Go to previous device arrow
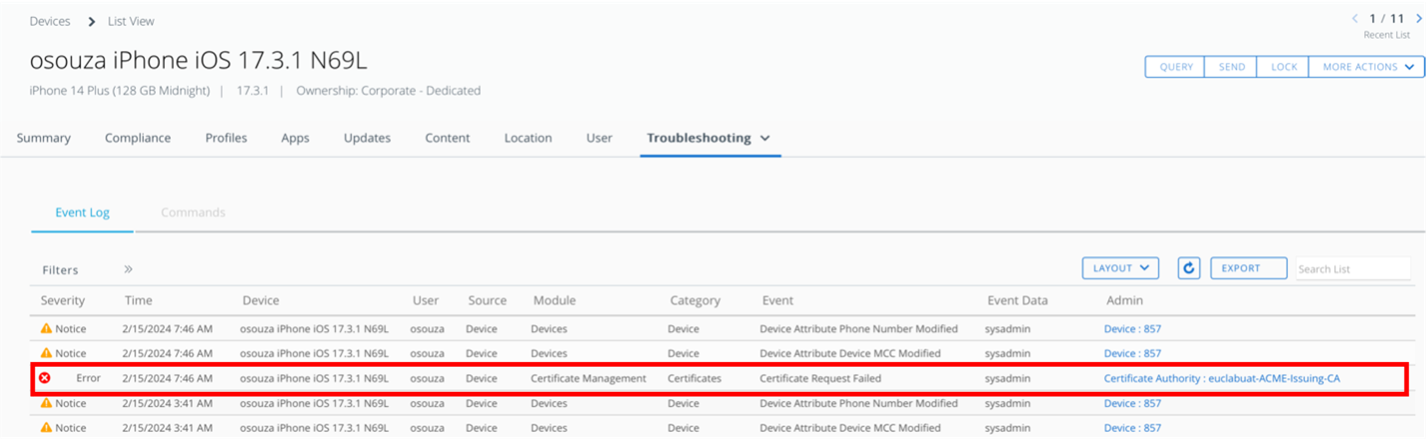The image size is (1428, 443). tap(1355, 18)
